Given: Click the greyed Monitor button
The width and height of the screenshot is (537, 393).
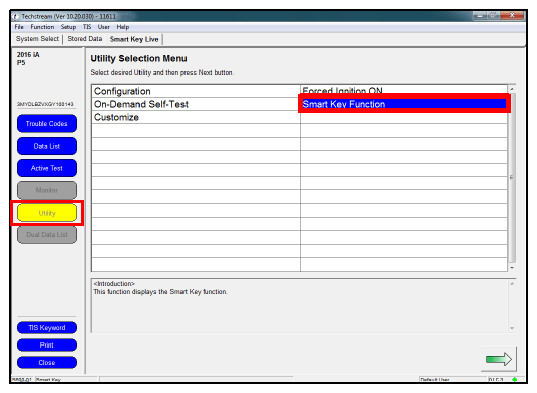Looking at the screenshot, I should point(47,190).
